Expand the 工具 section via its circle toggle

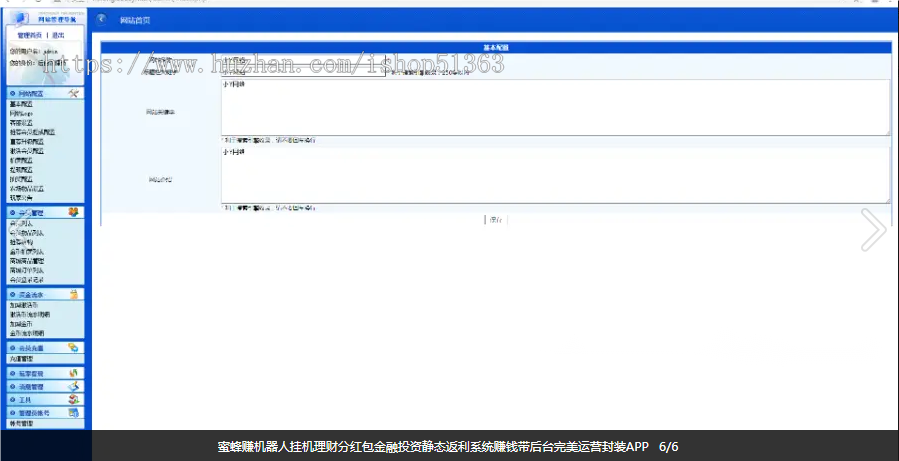coord(13,400)
